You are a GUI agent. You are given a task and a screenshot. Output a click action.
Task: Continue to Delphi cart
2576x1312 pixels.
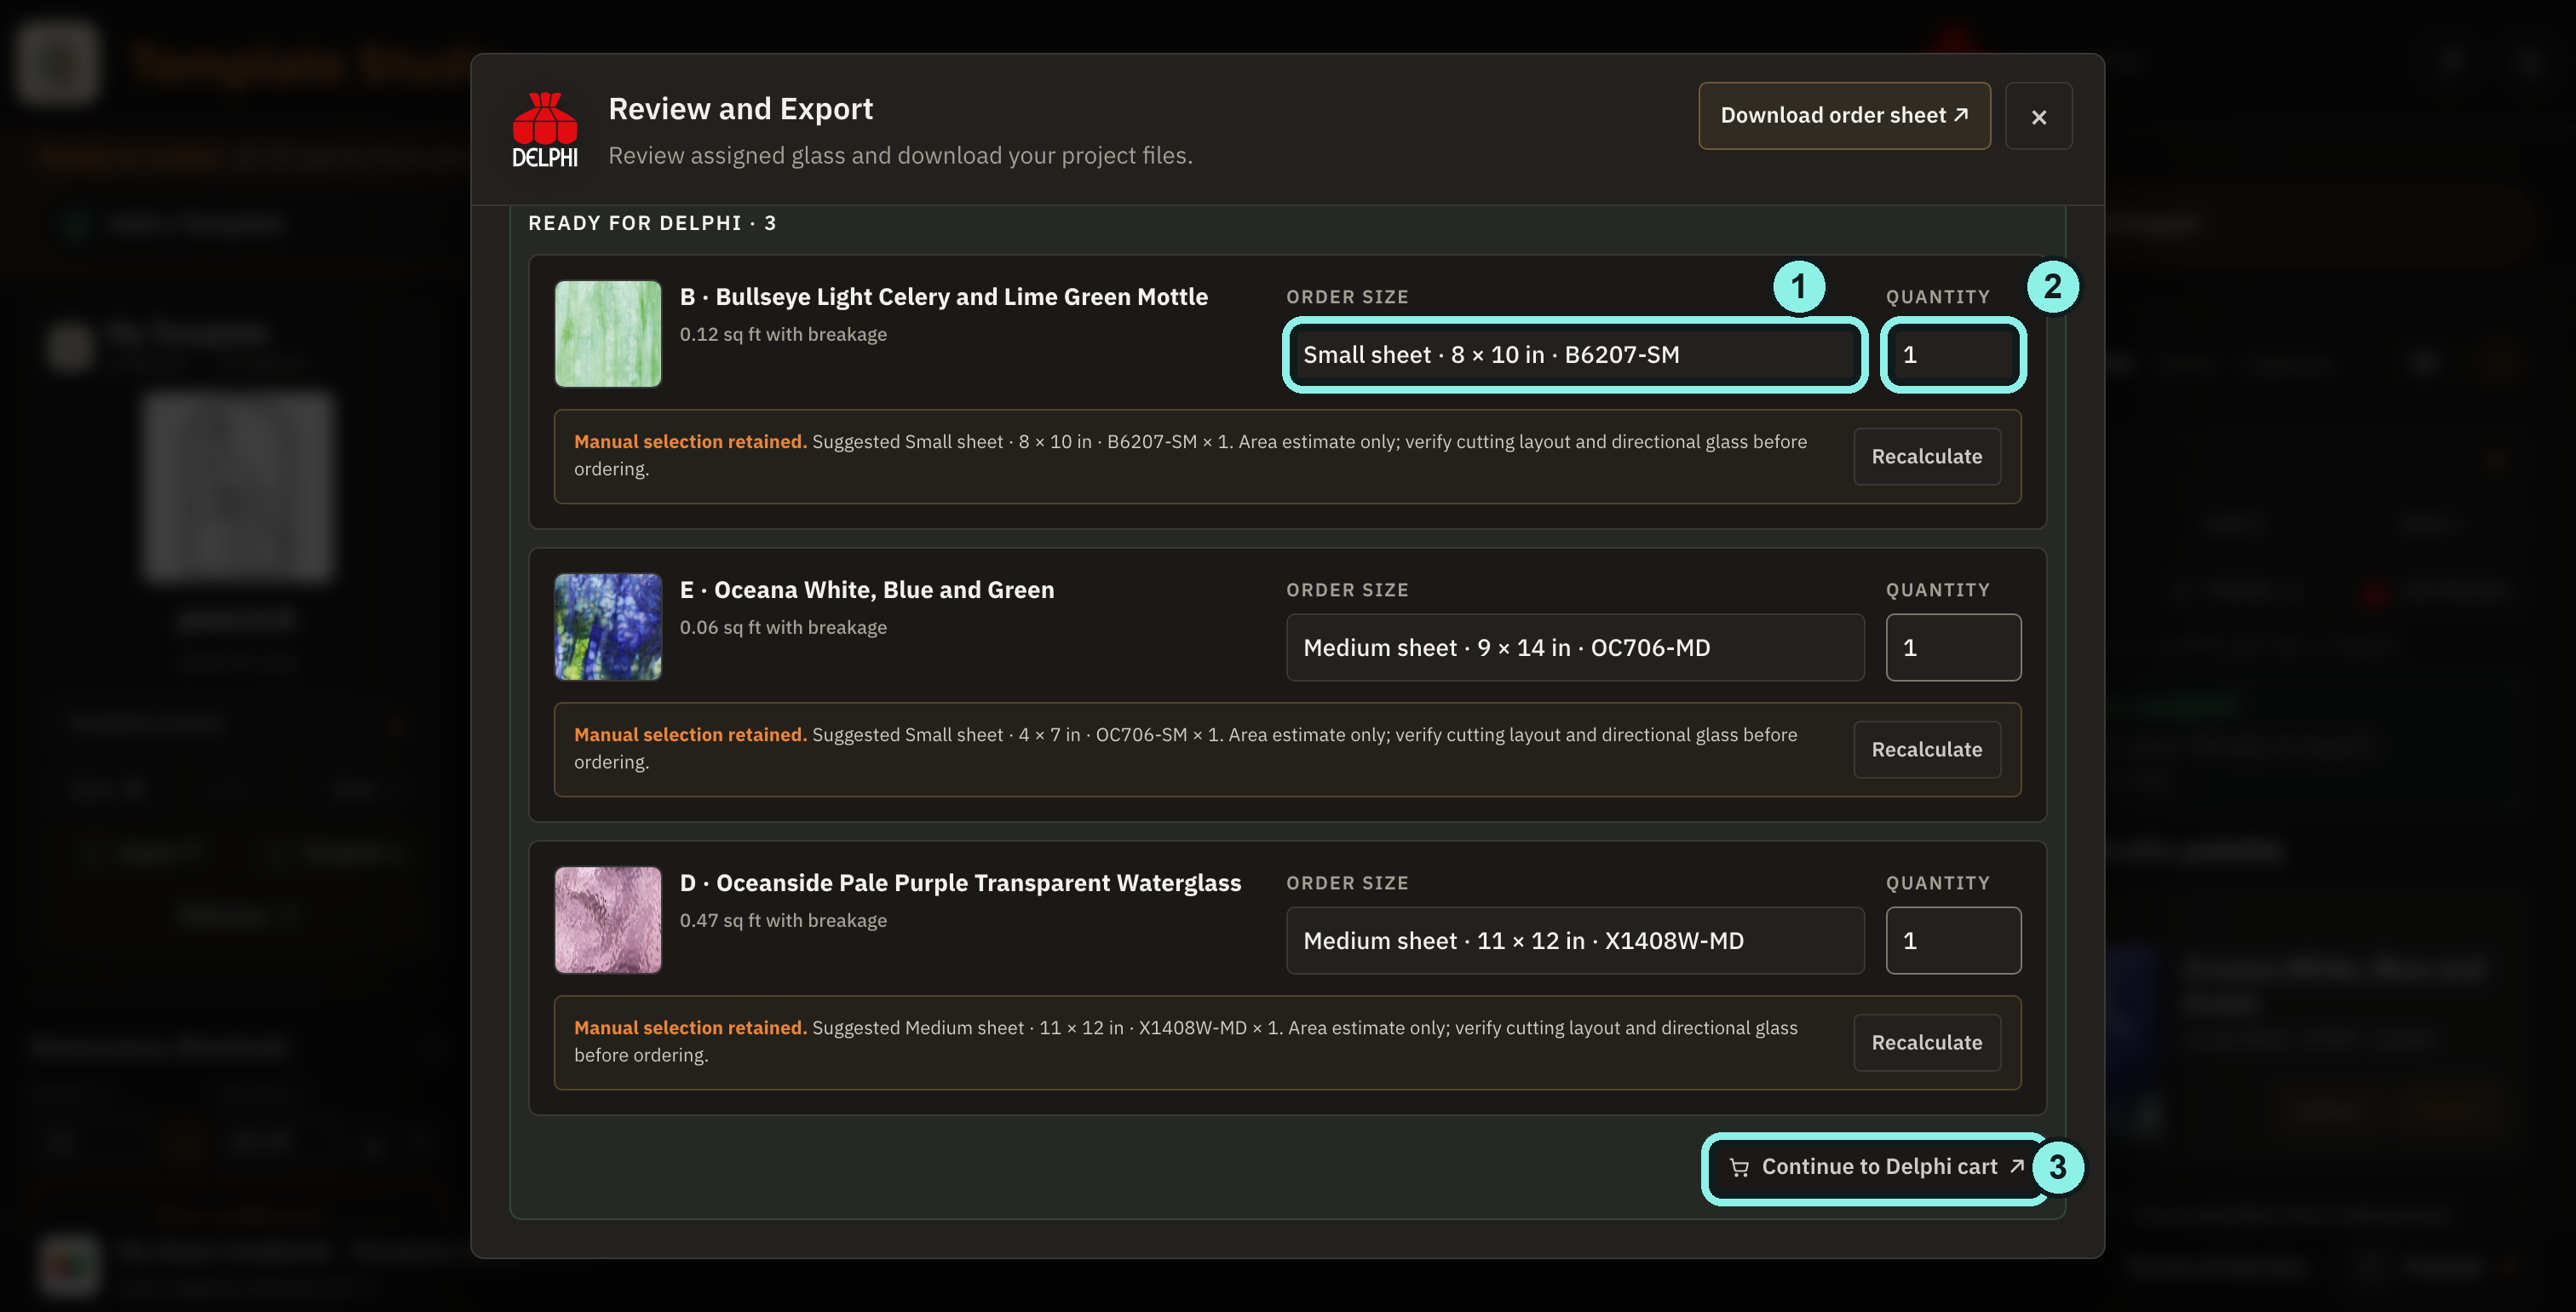click(x=1877, y=1168)
